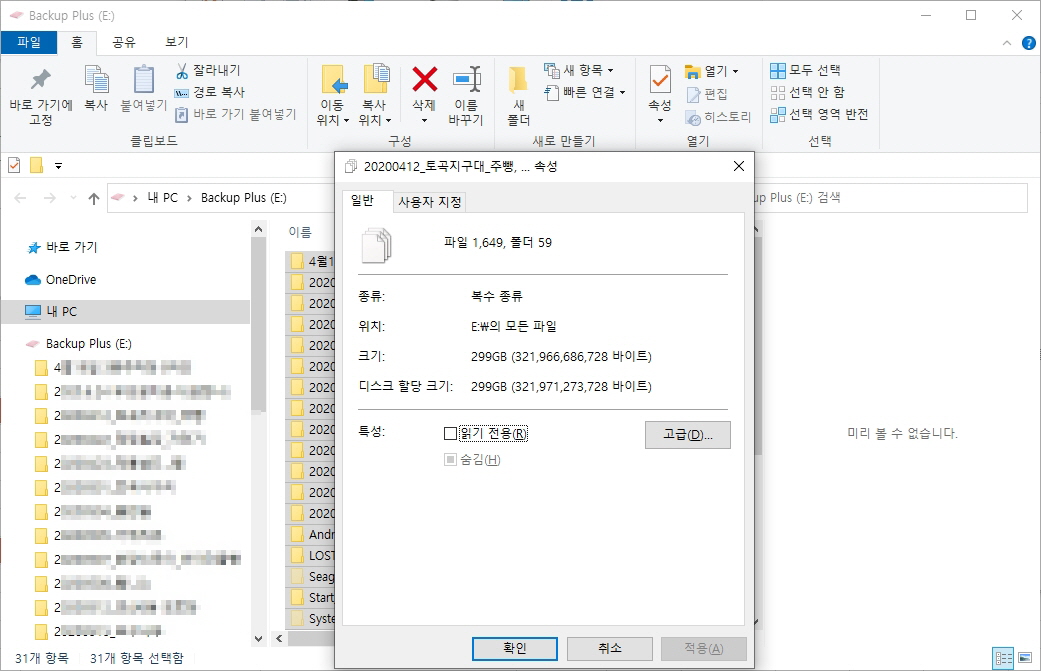Choose Copy path (경로 복사)

[x=210, y=92]
